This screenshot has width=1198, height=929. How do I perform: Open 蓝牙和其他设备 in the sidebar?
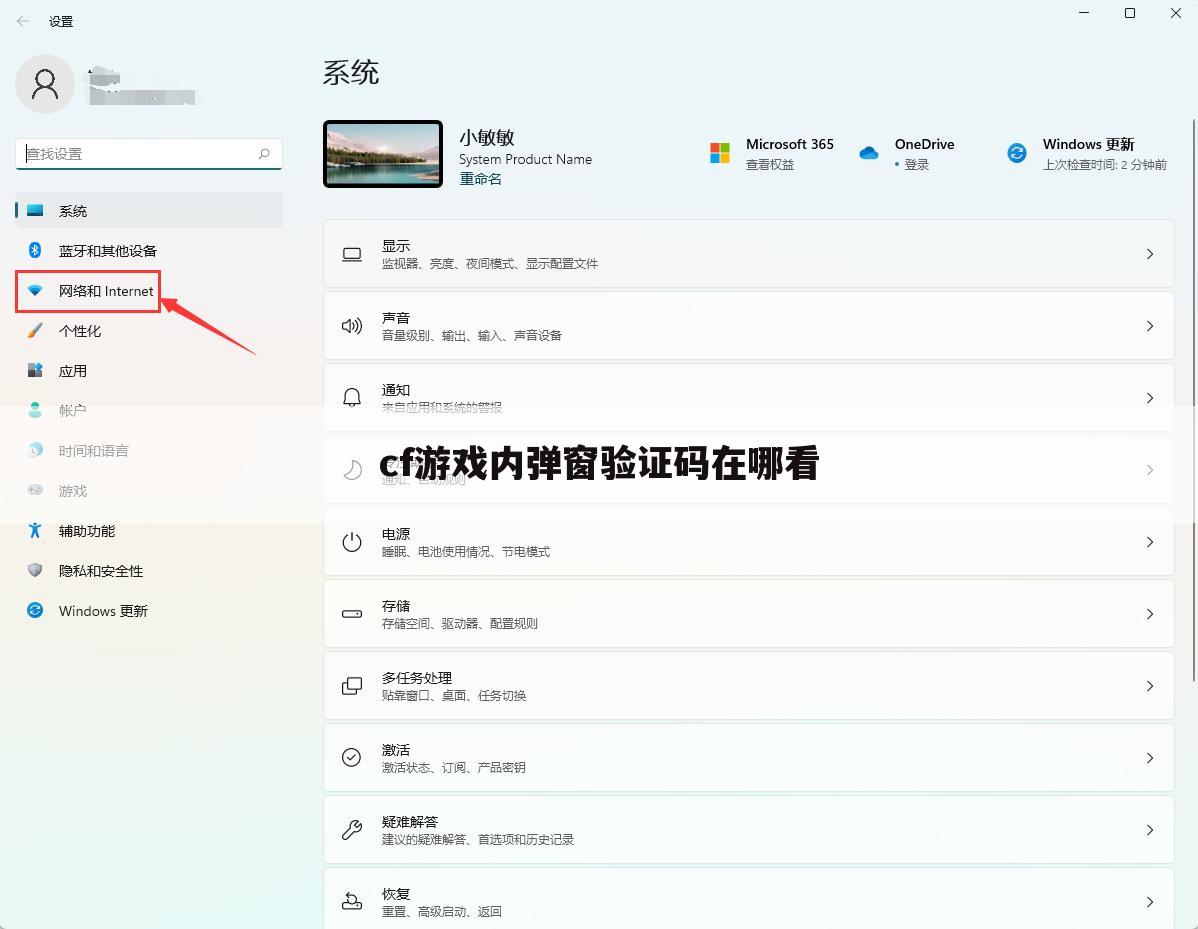149,250
